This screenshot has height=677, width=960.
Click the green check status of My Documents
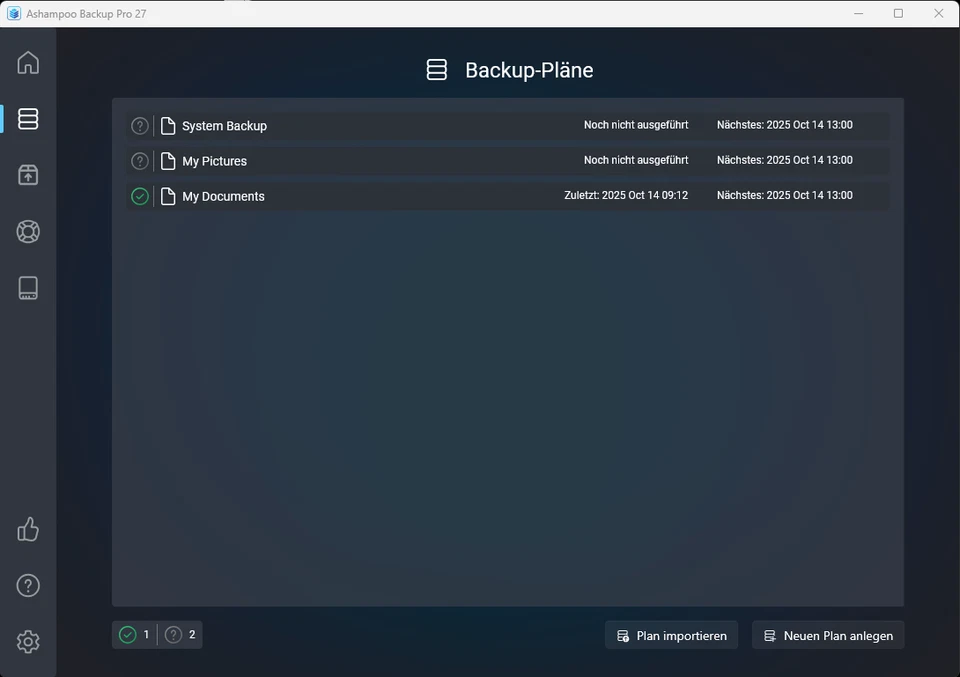tap(139, 196)
